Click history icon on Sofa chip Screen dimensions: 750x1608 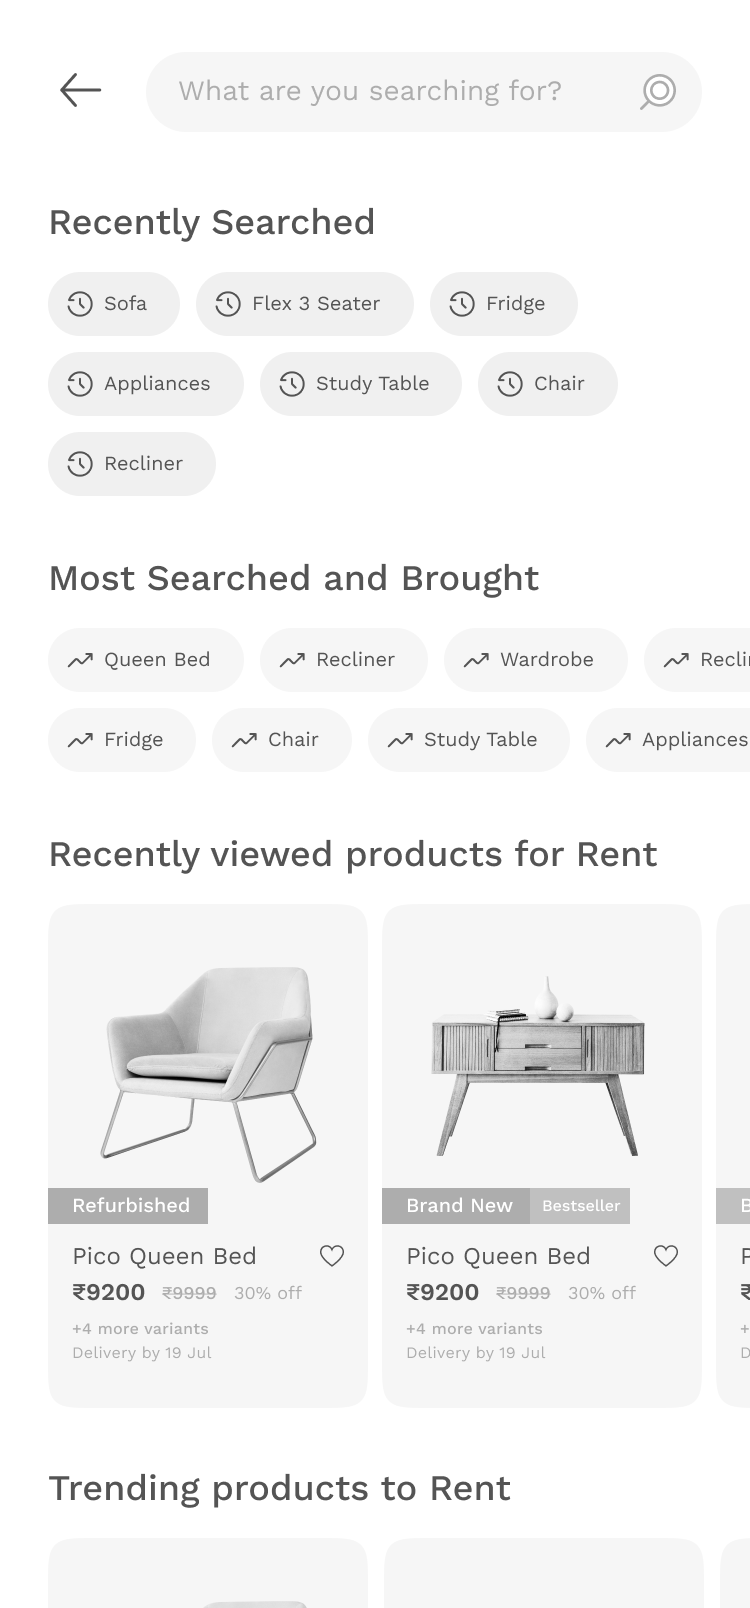pyautogui.click(x=80, y=304)
